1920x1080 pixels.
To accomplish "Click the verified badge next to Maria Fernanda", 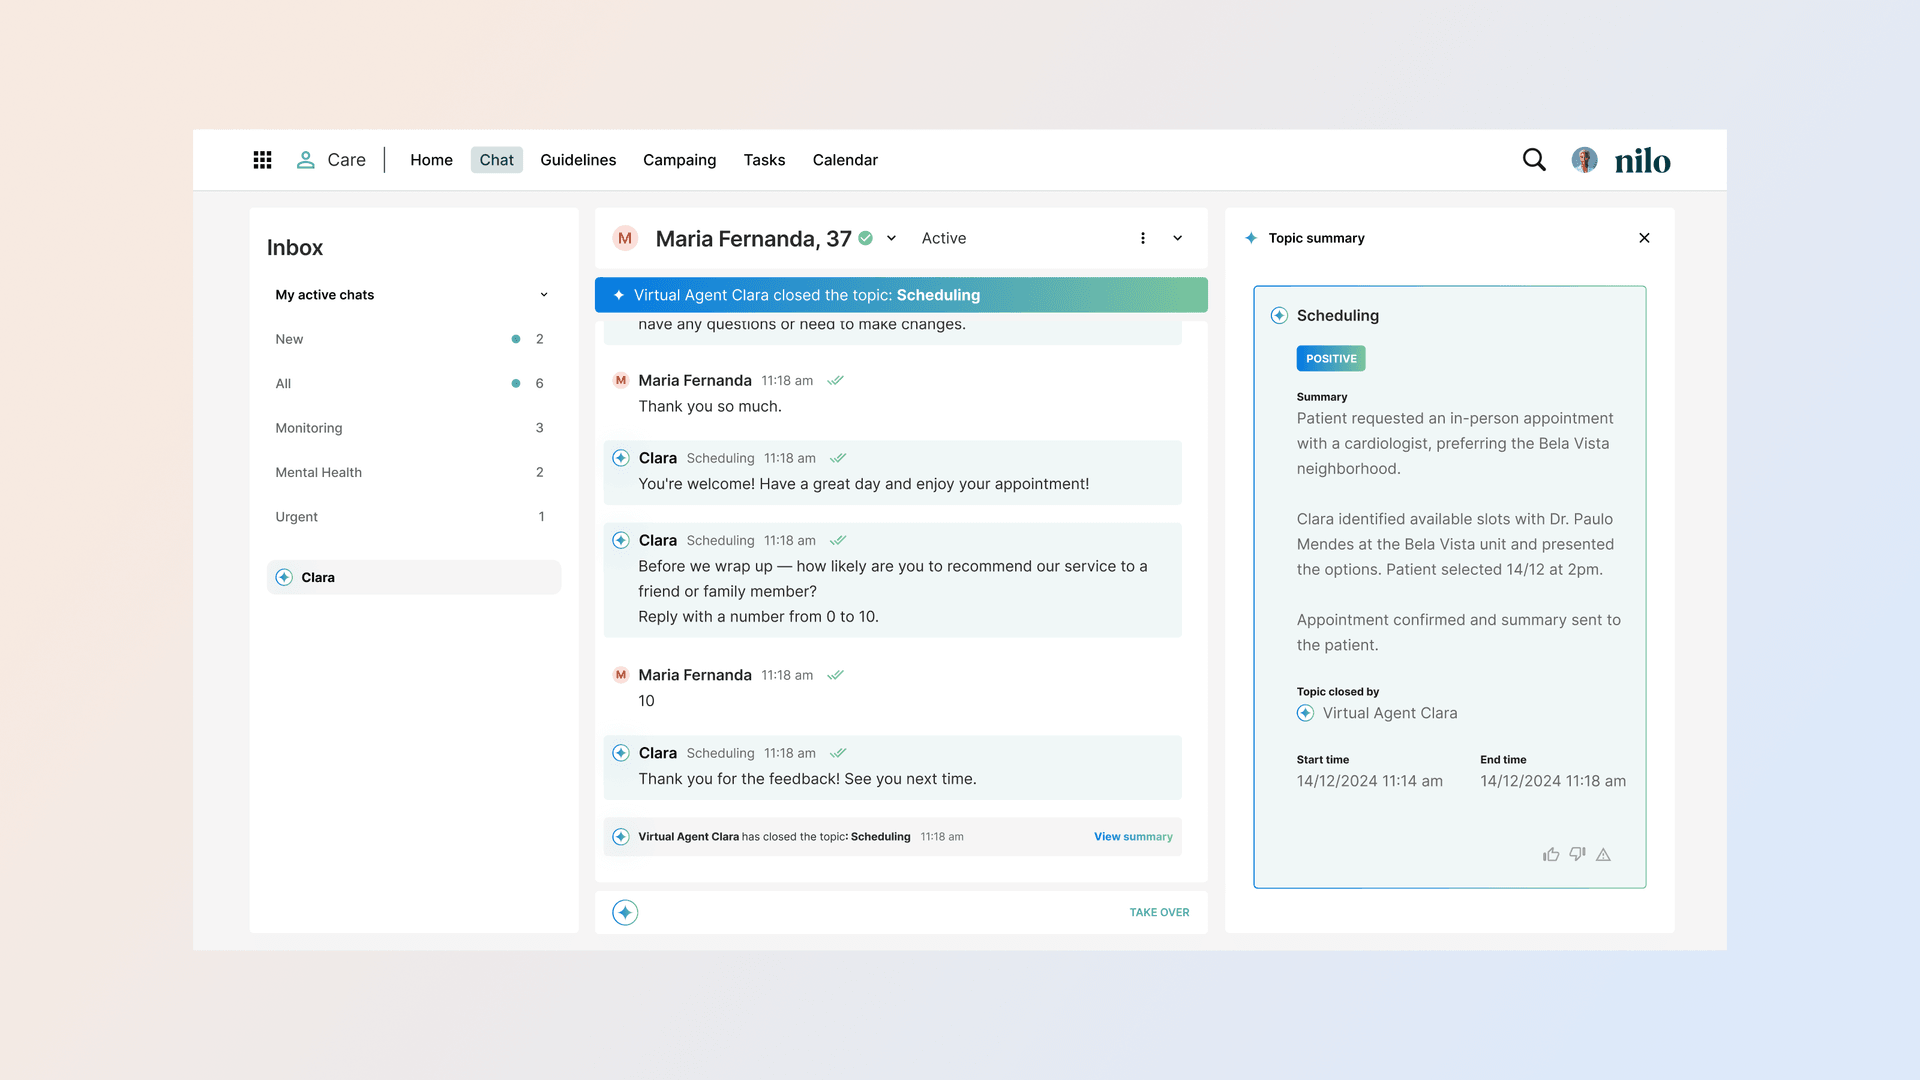I will click(x=866, y=238).
